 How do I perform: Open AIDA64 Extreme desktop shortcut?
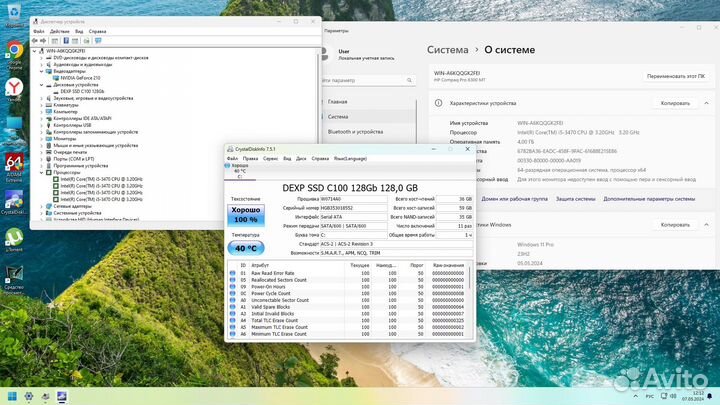tap(14, 168)
